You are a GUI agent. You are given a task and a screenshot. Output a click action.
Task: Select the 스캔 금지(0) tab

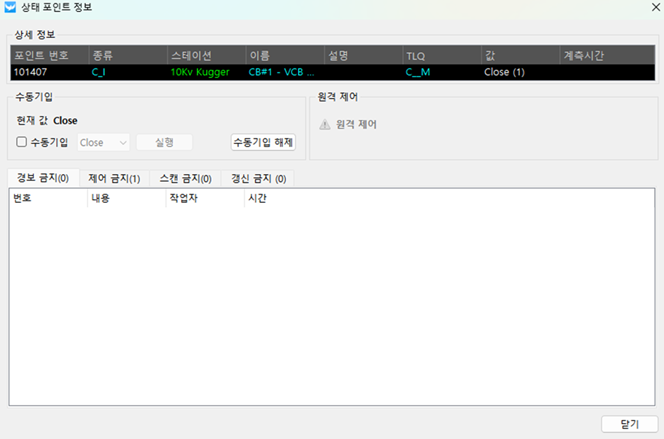pos(185,178)
